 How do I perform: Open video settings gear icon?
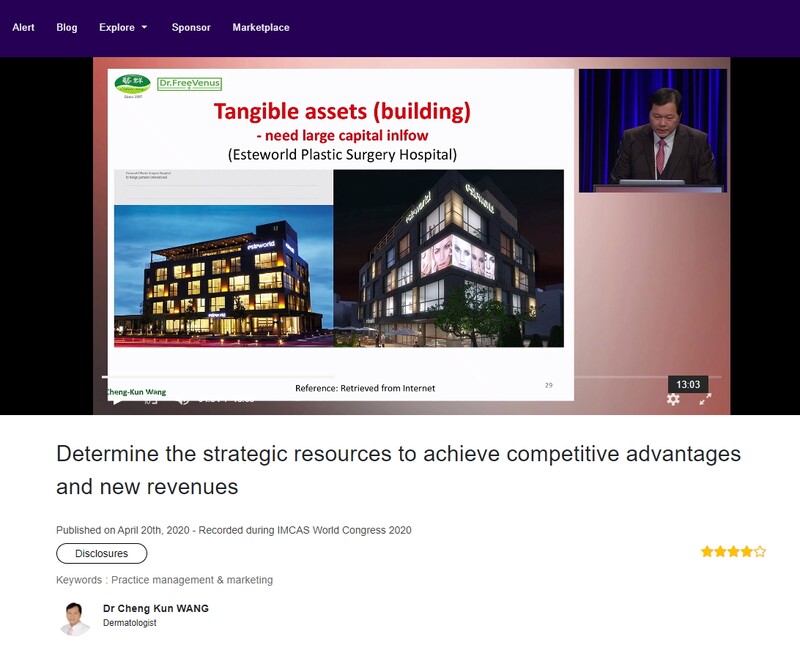673,399
